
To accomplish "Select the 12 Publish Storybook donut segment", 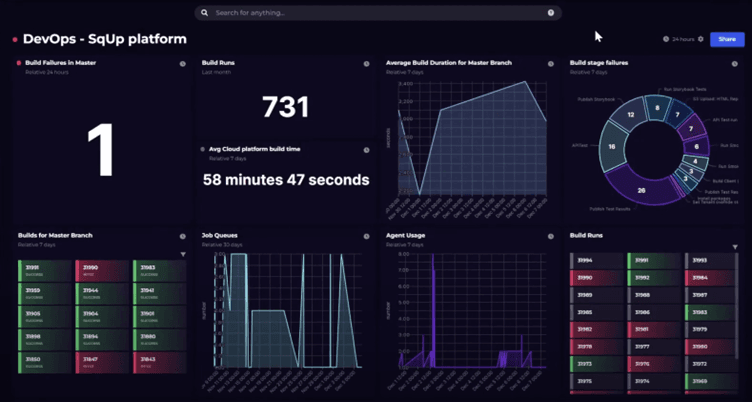I will click(631, 115).
